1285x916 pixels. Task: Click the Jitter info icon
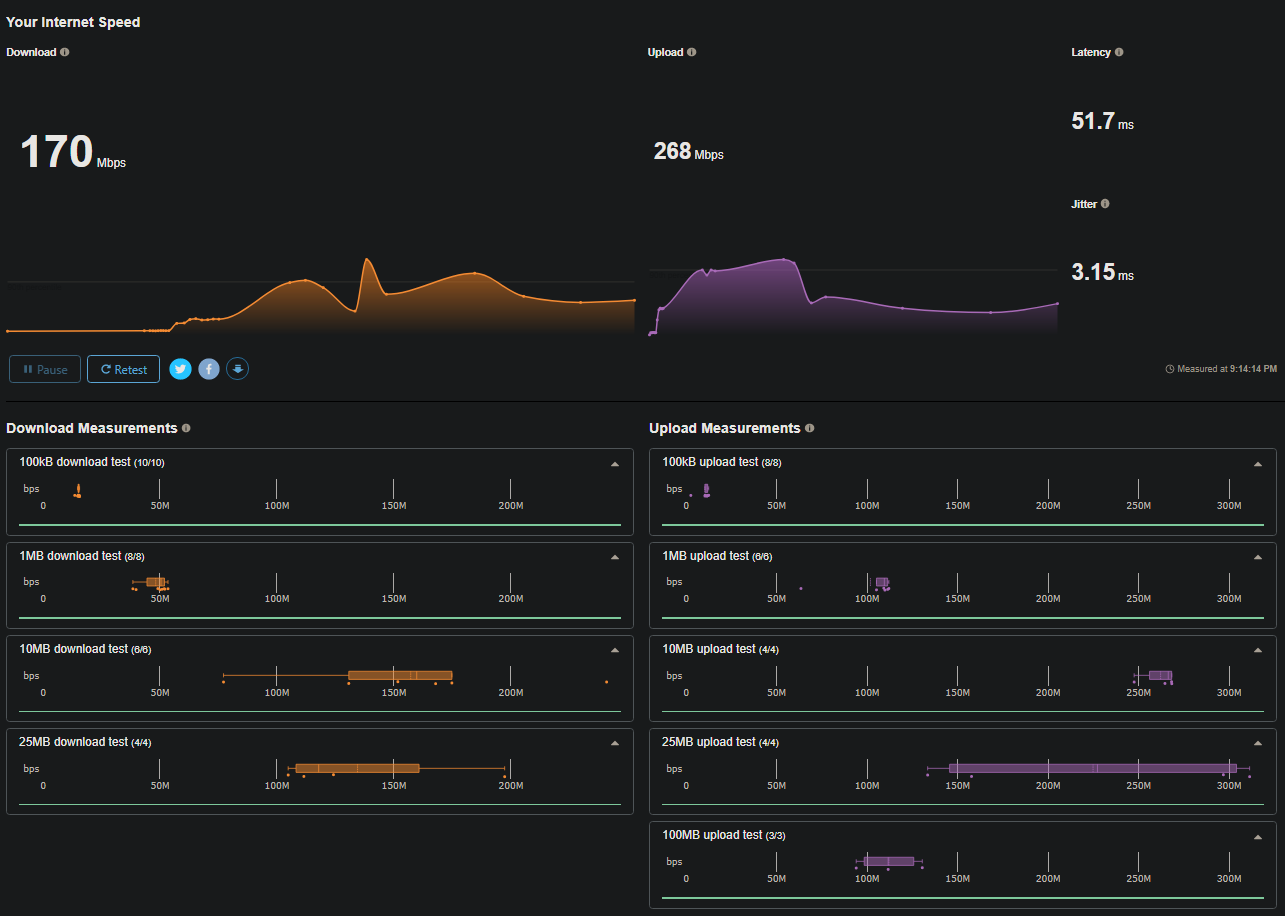pyautogui.click(x=1105, y=204)
